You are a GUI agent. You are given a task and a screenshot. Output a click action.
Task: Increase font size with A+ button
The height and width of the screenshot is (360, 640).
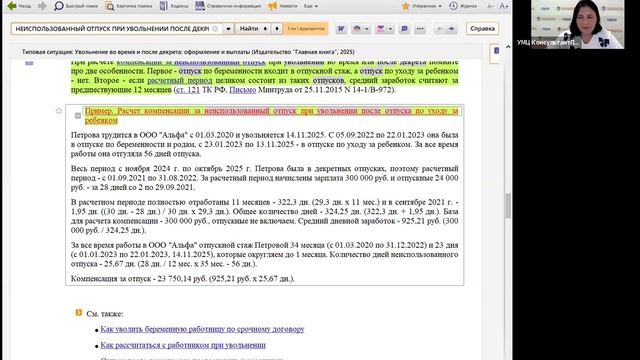point(504,6)
